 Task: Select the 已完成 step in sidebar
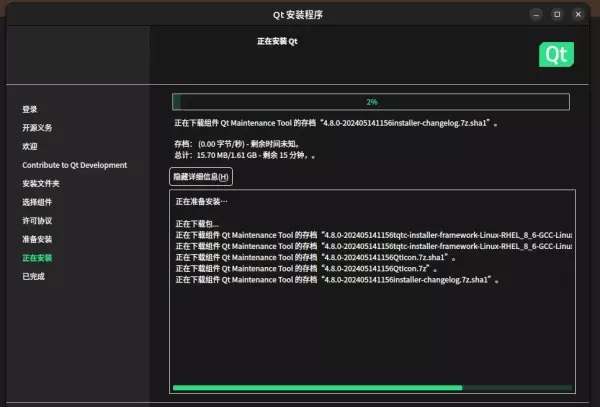tap(34, 277)
